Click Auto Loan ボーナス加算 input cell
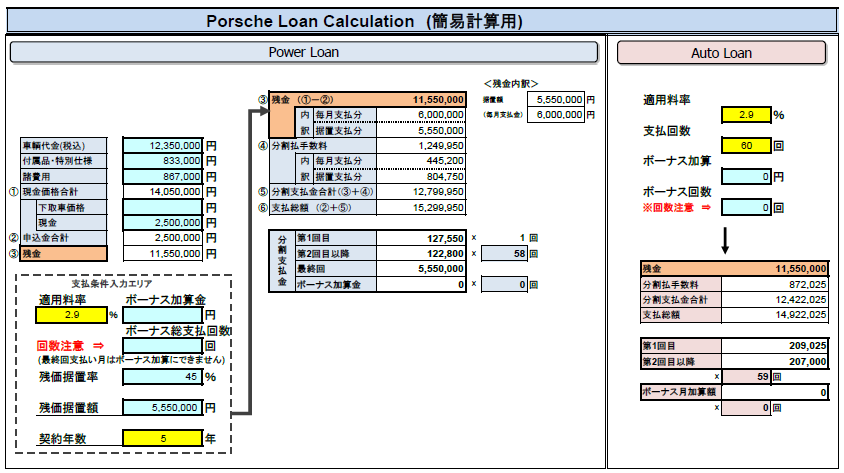 pyautogui.click(x=746, y=177)
